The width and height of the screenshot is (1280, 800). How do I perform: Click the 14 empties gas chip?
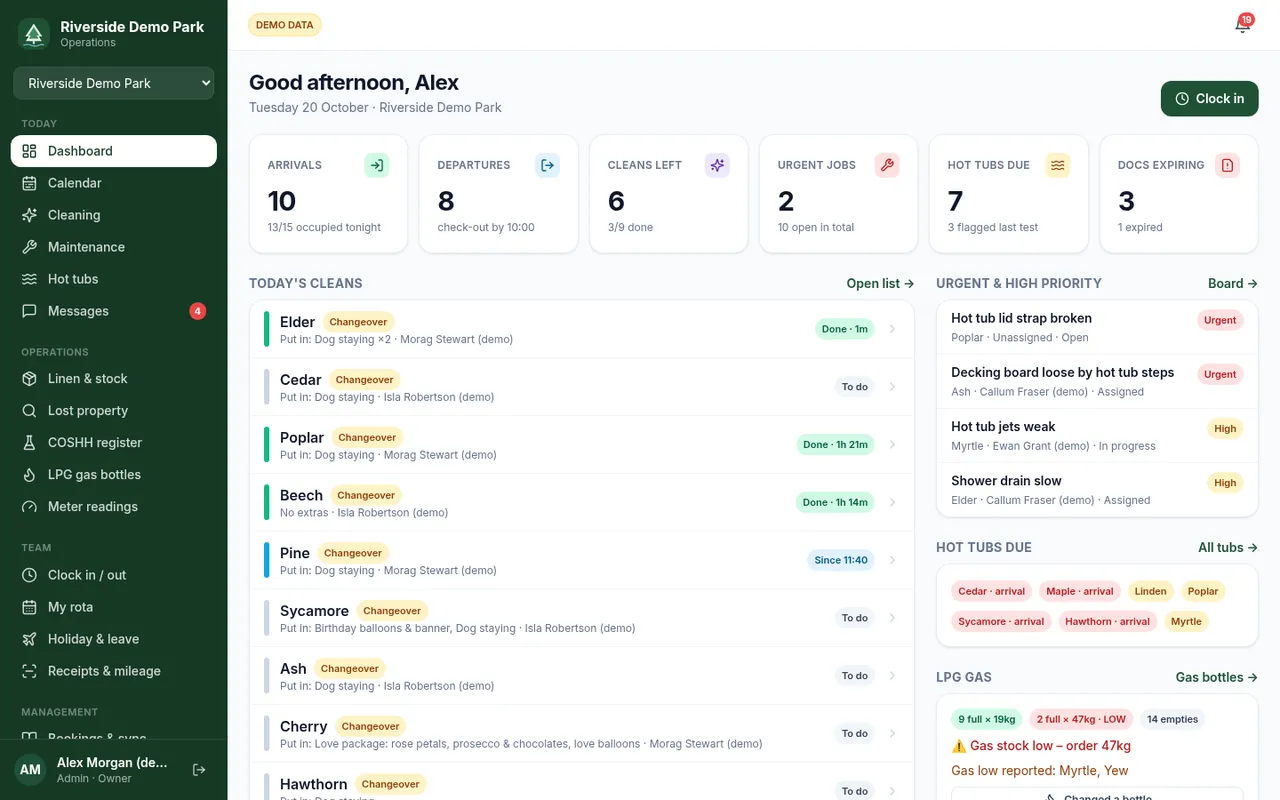point(1173,719)
